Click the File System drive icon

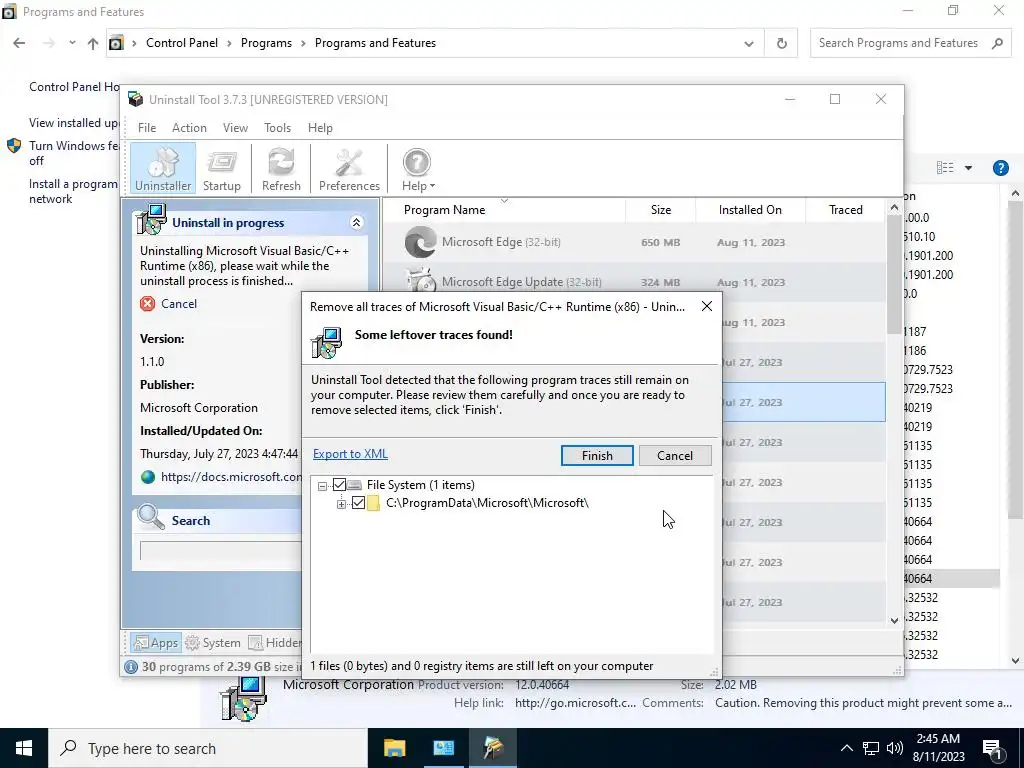point(354,485)
